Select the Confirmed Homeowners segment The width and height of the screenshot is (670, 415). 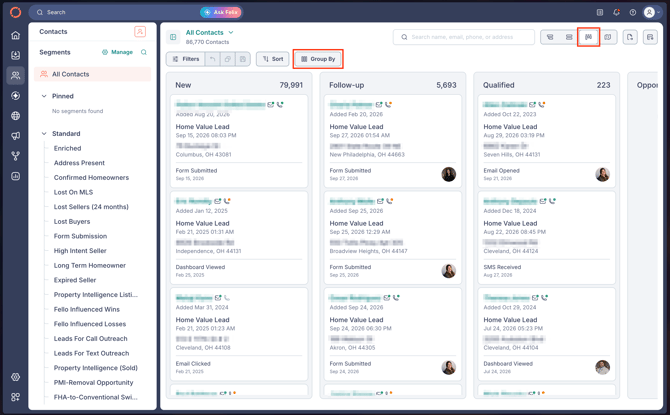point(91,178)
